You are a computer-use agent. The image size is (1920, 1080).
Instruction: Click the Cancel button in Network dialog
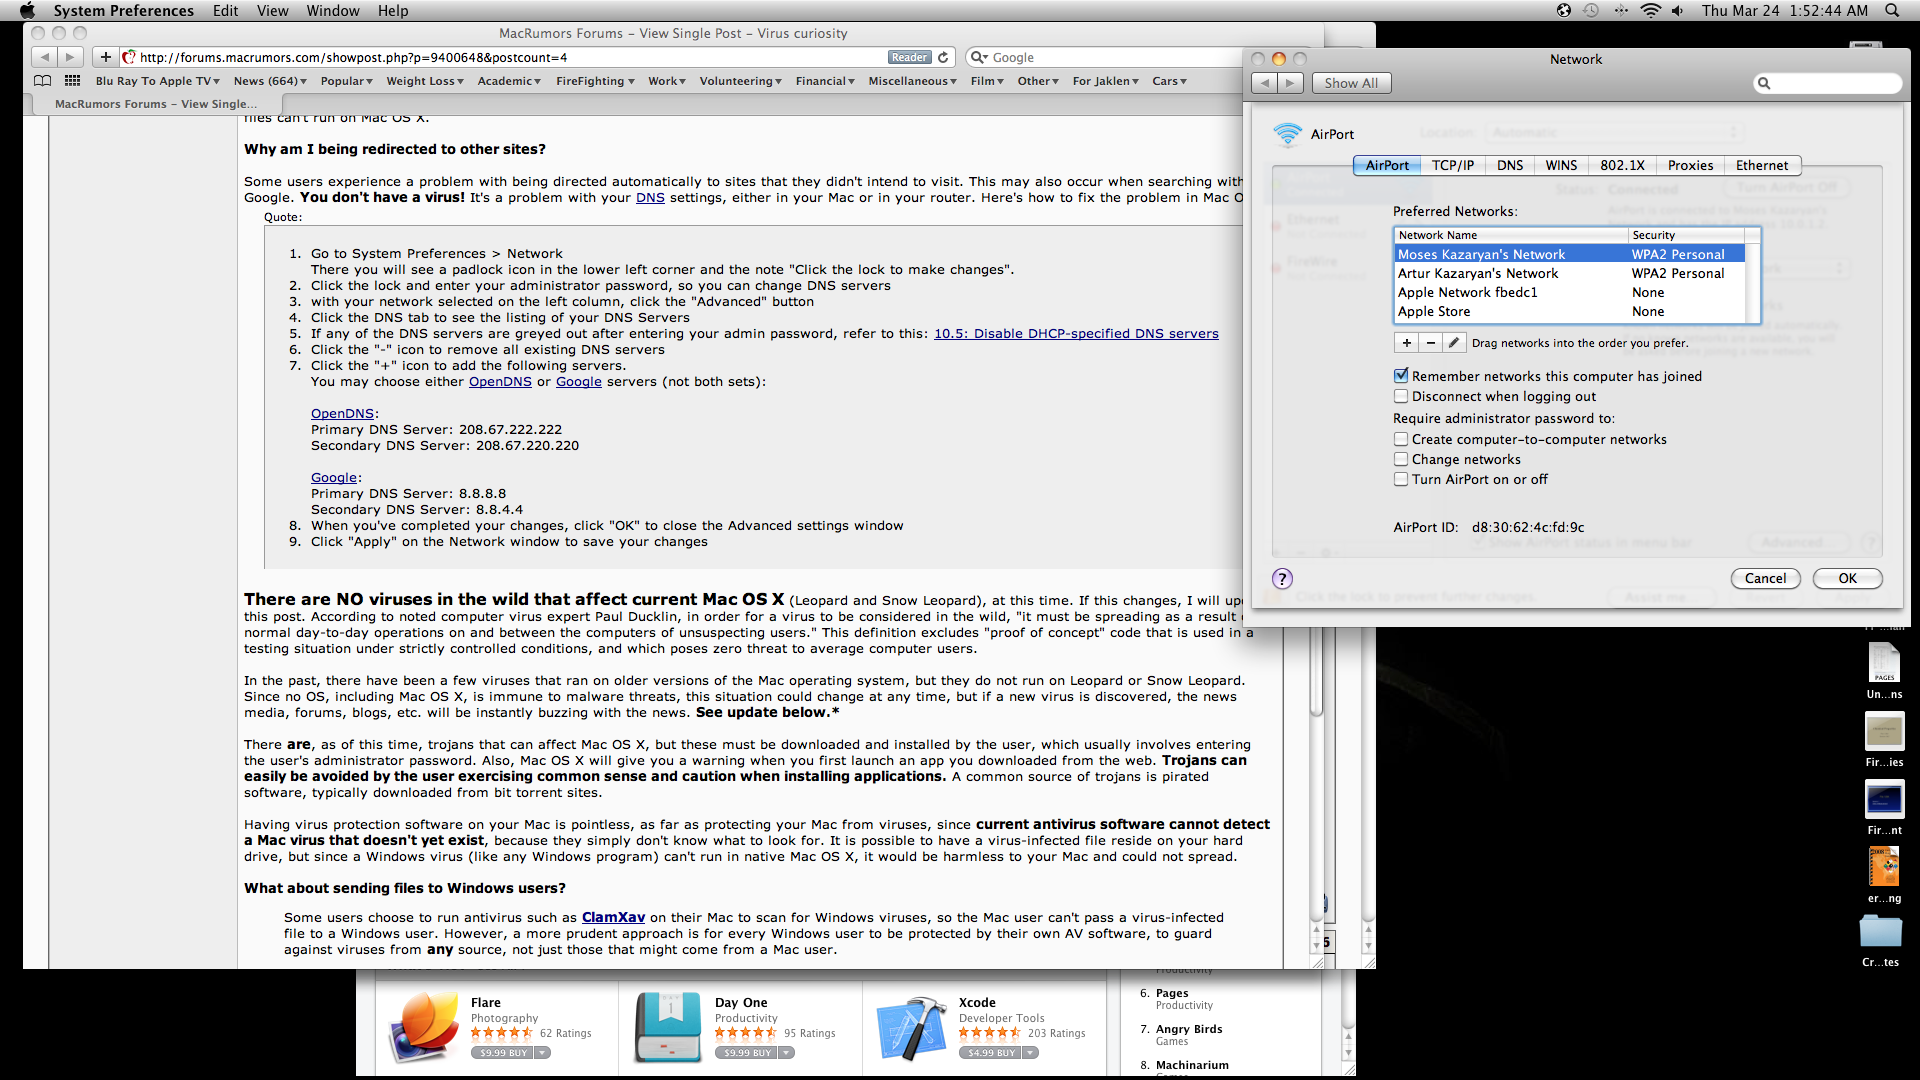click(1765, 578)
